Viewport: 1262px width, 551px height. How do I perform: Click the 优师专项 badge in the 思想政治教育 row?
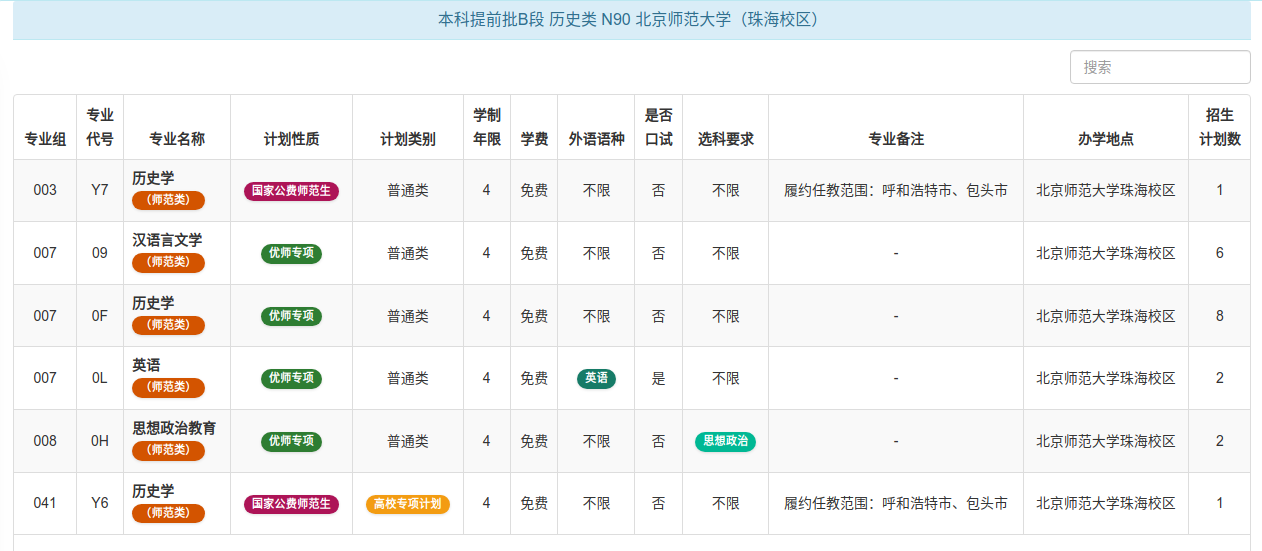(291, 441)
